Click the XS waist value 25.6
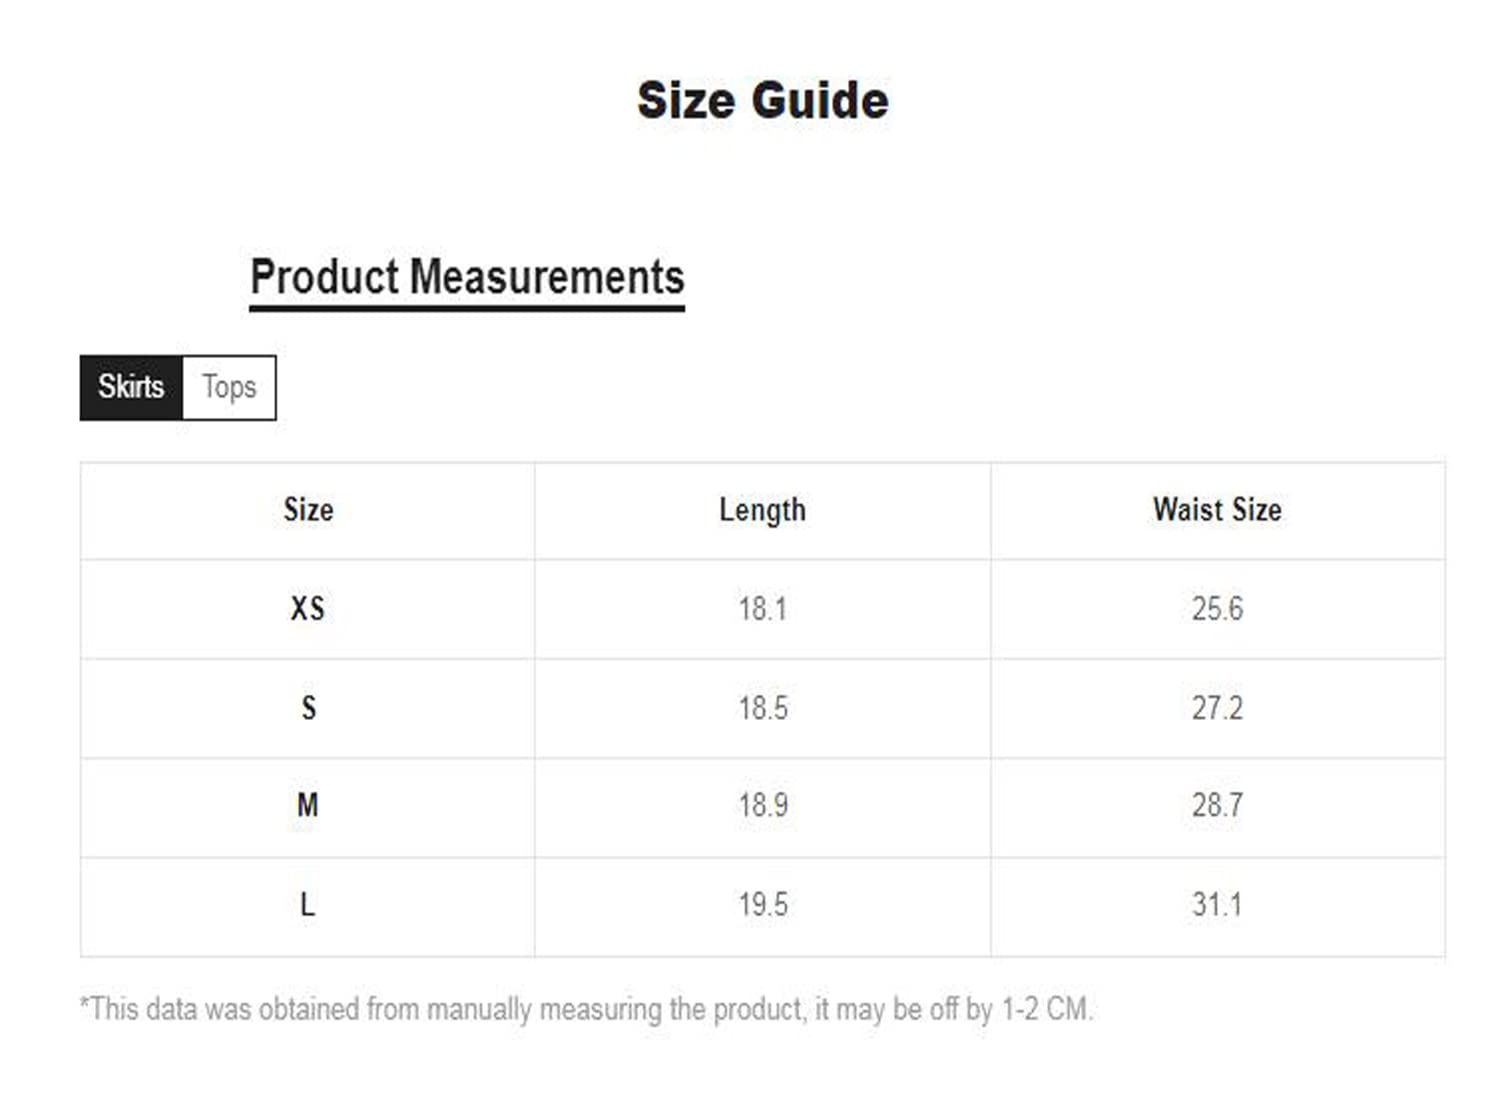The image size is (1500, 1100). click(1217, 608)
